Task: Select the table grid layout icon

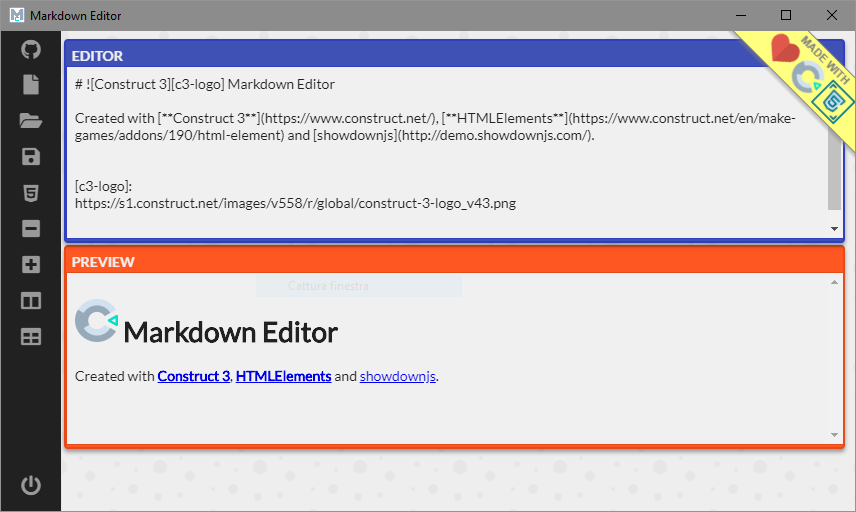Action: coord(31,337)
